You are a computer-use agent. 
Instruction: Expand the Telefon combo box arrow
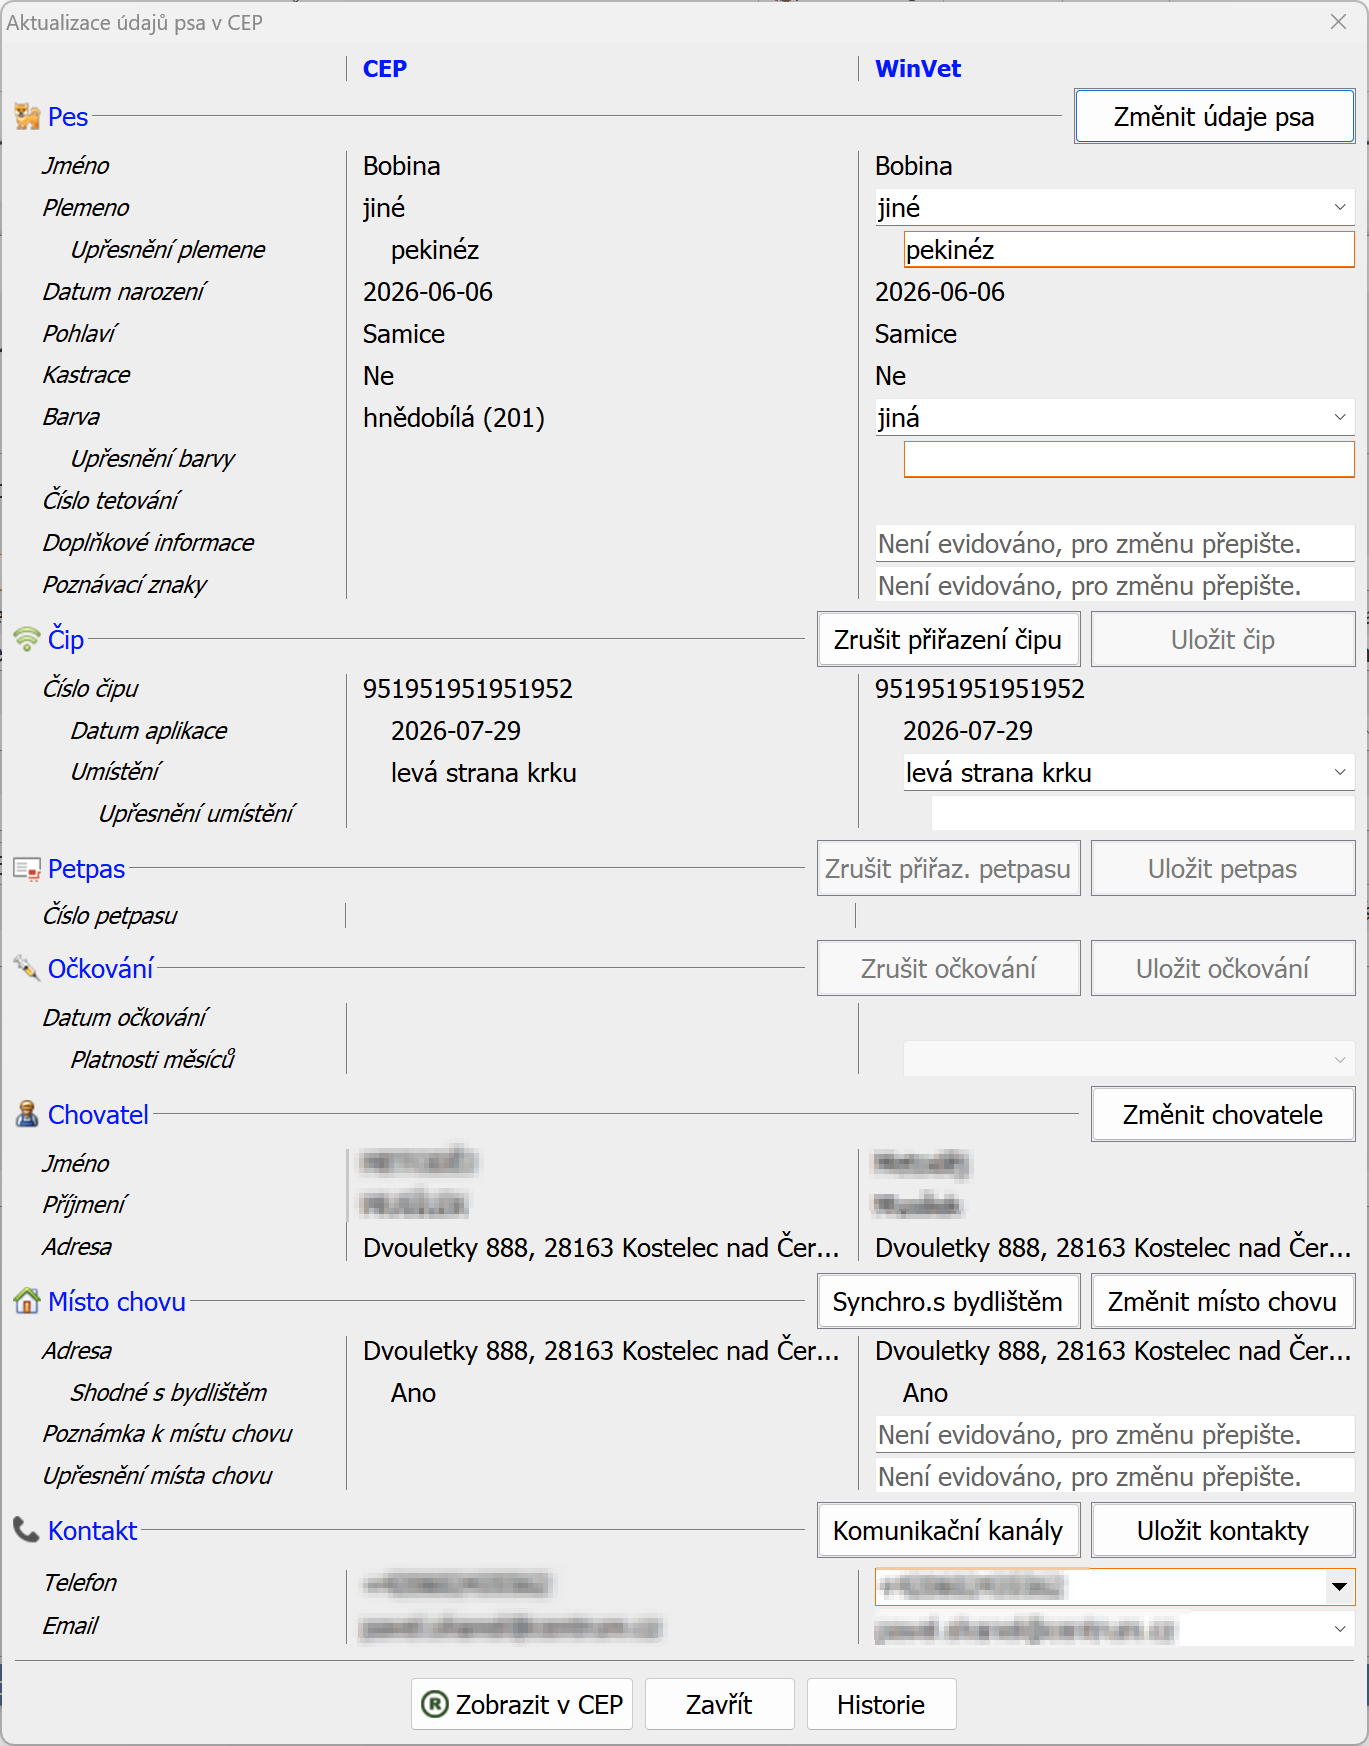[x=1340, y=1586]
